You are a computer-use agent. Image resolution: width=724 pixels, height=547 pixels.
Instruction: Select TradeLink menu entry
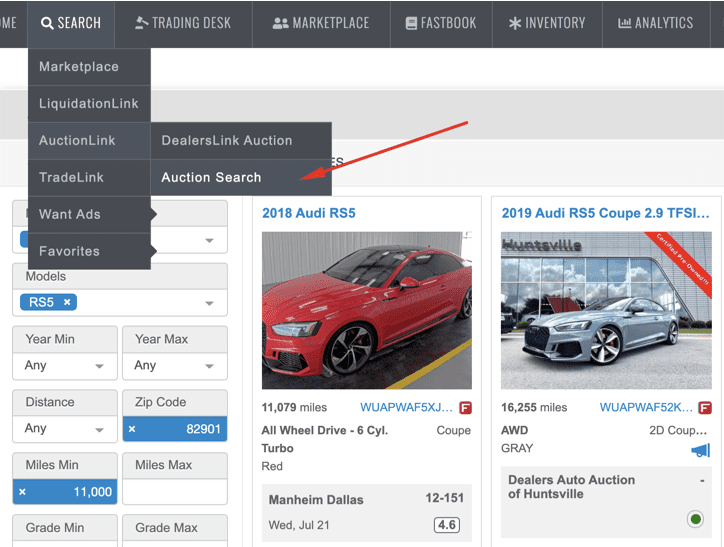point(90,177)
